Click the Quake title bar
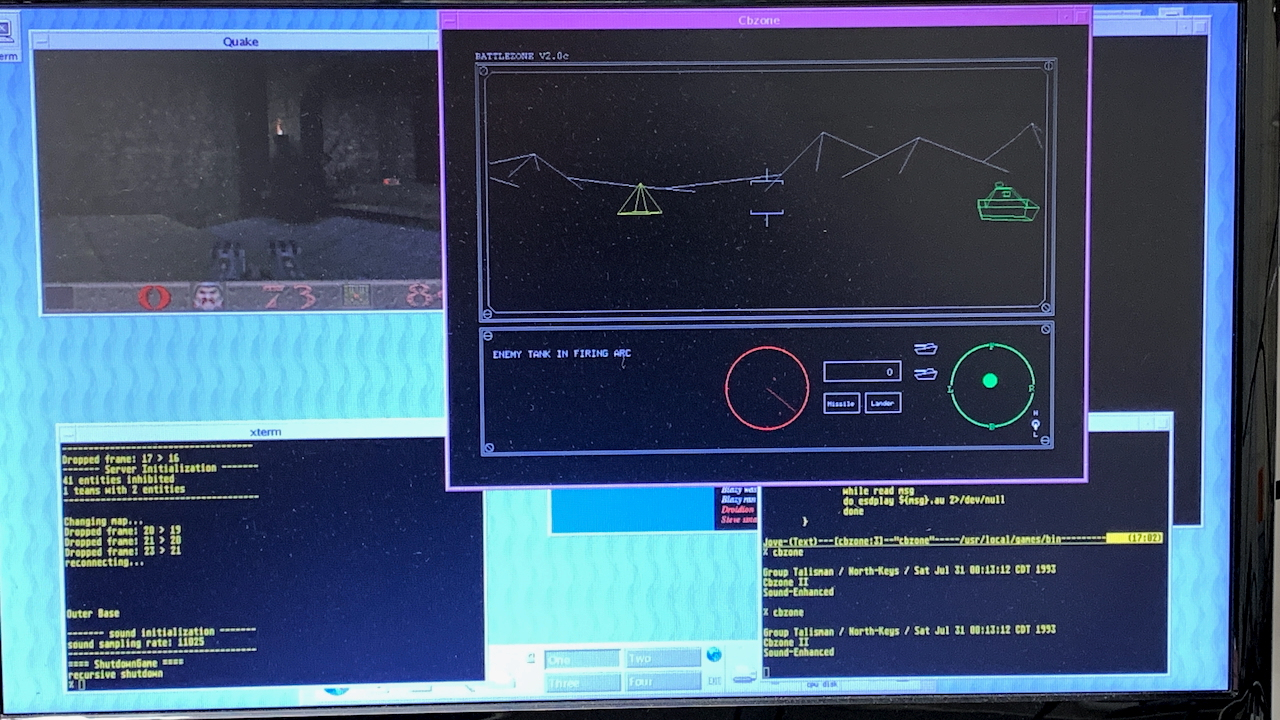The height and width of the screenshot is (720, 1280). pyautogui.click(x=240, y=41)
